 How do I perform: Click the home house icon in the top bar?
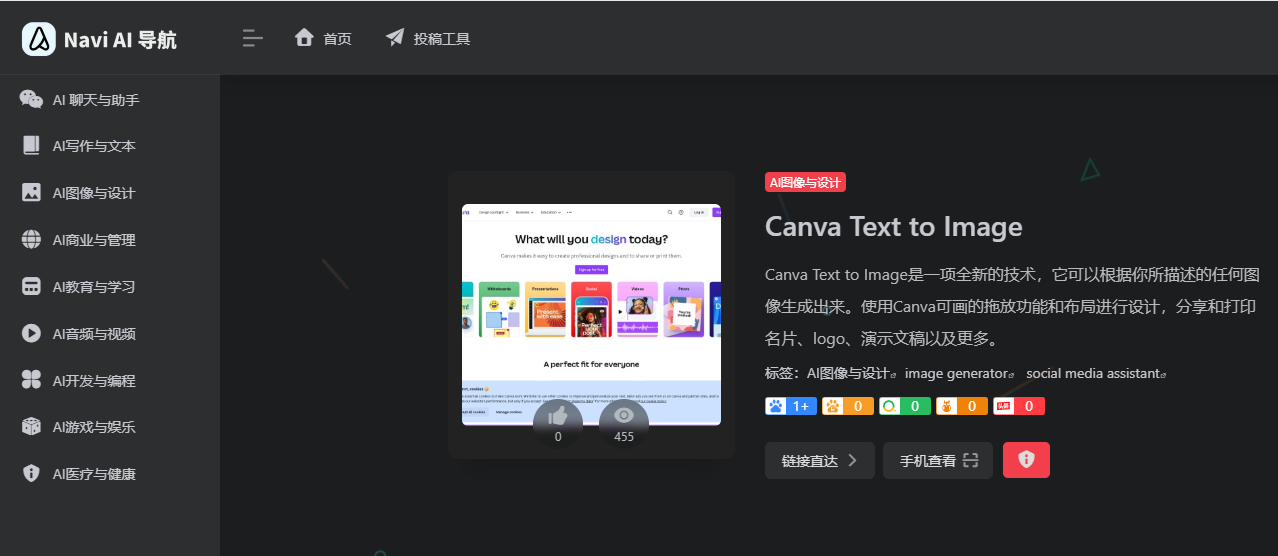point(305,37)
